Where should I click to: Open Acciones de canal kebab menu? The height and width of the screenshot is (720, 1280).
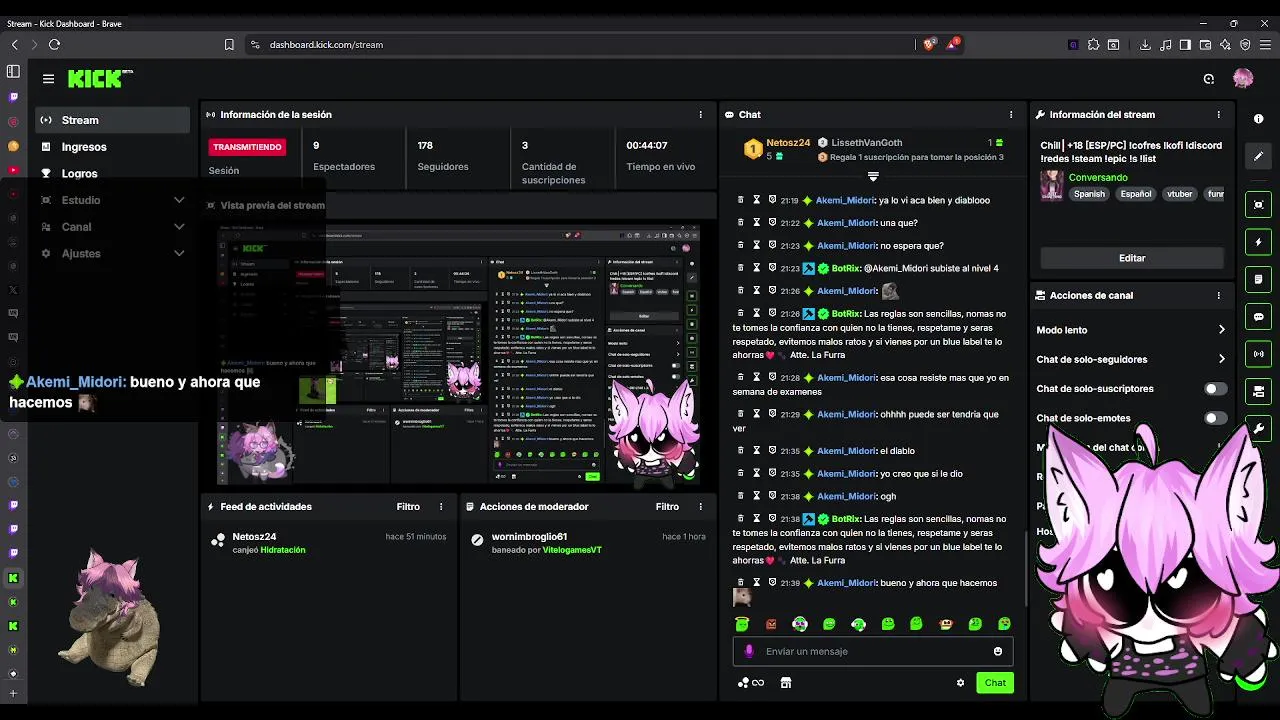1218,296
